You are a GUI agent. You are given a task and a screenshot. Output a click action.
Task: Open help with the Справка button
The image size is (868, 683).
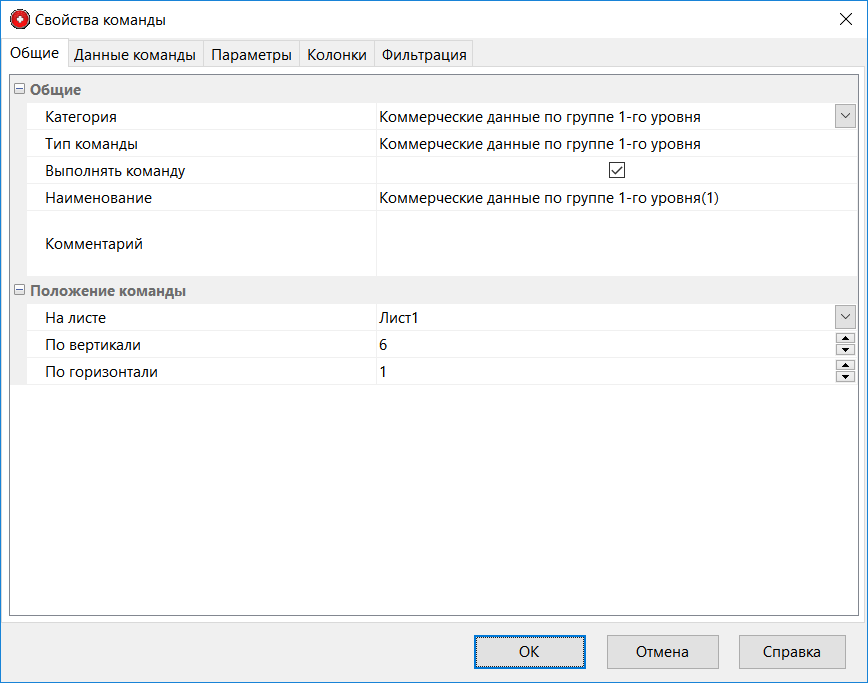click(x=792, y=651)
